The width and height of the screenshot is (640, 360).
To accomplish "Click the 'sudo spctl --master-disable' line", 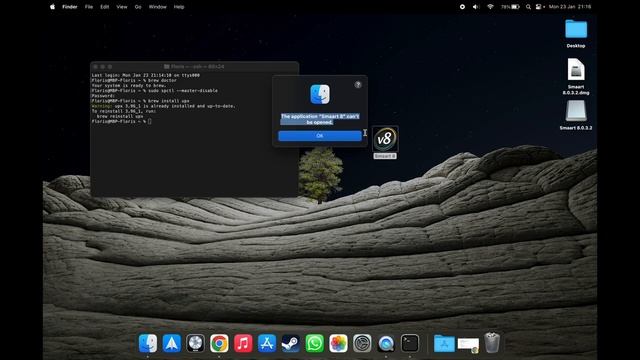I will 154,91.
